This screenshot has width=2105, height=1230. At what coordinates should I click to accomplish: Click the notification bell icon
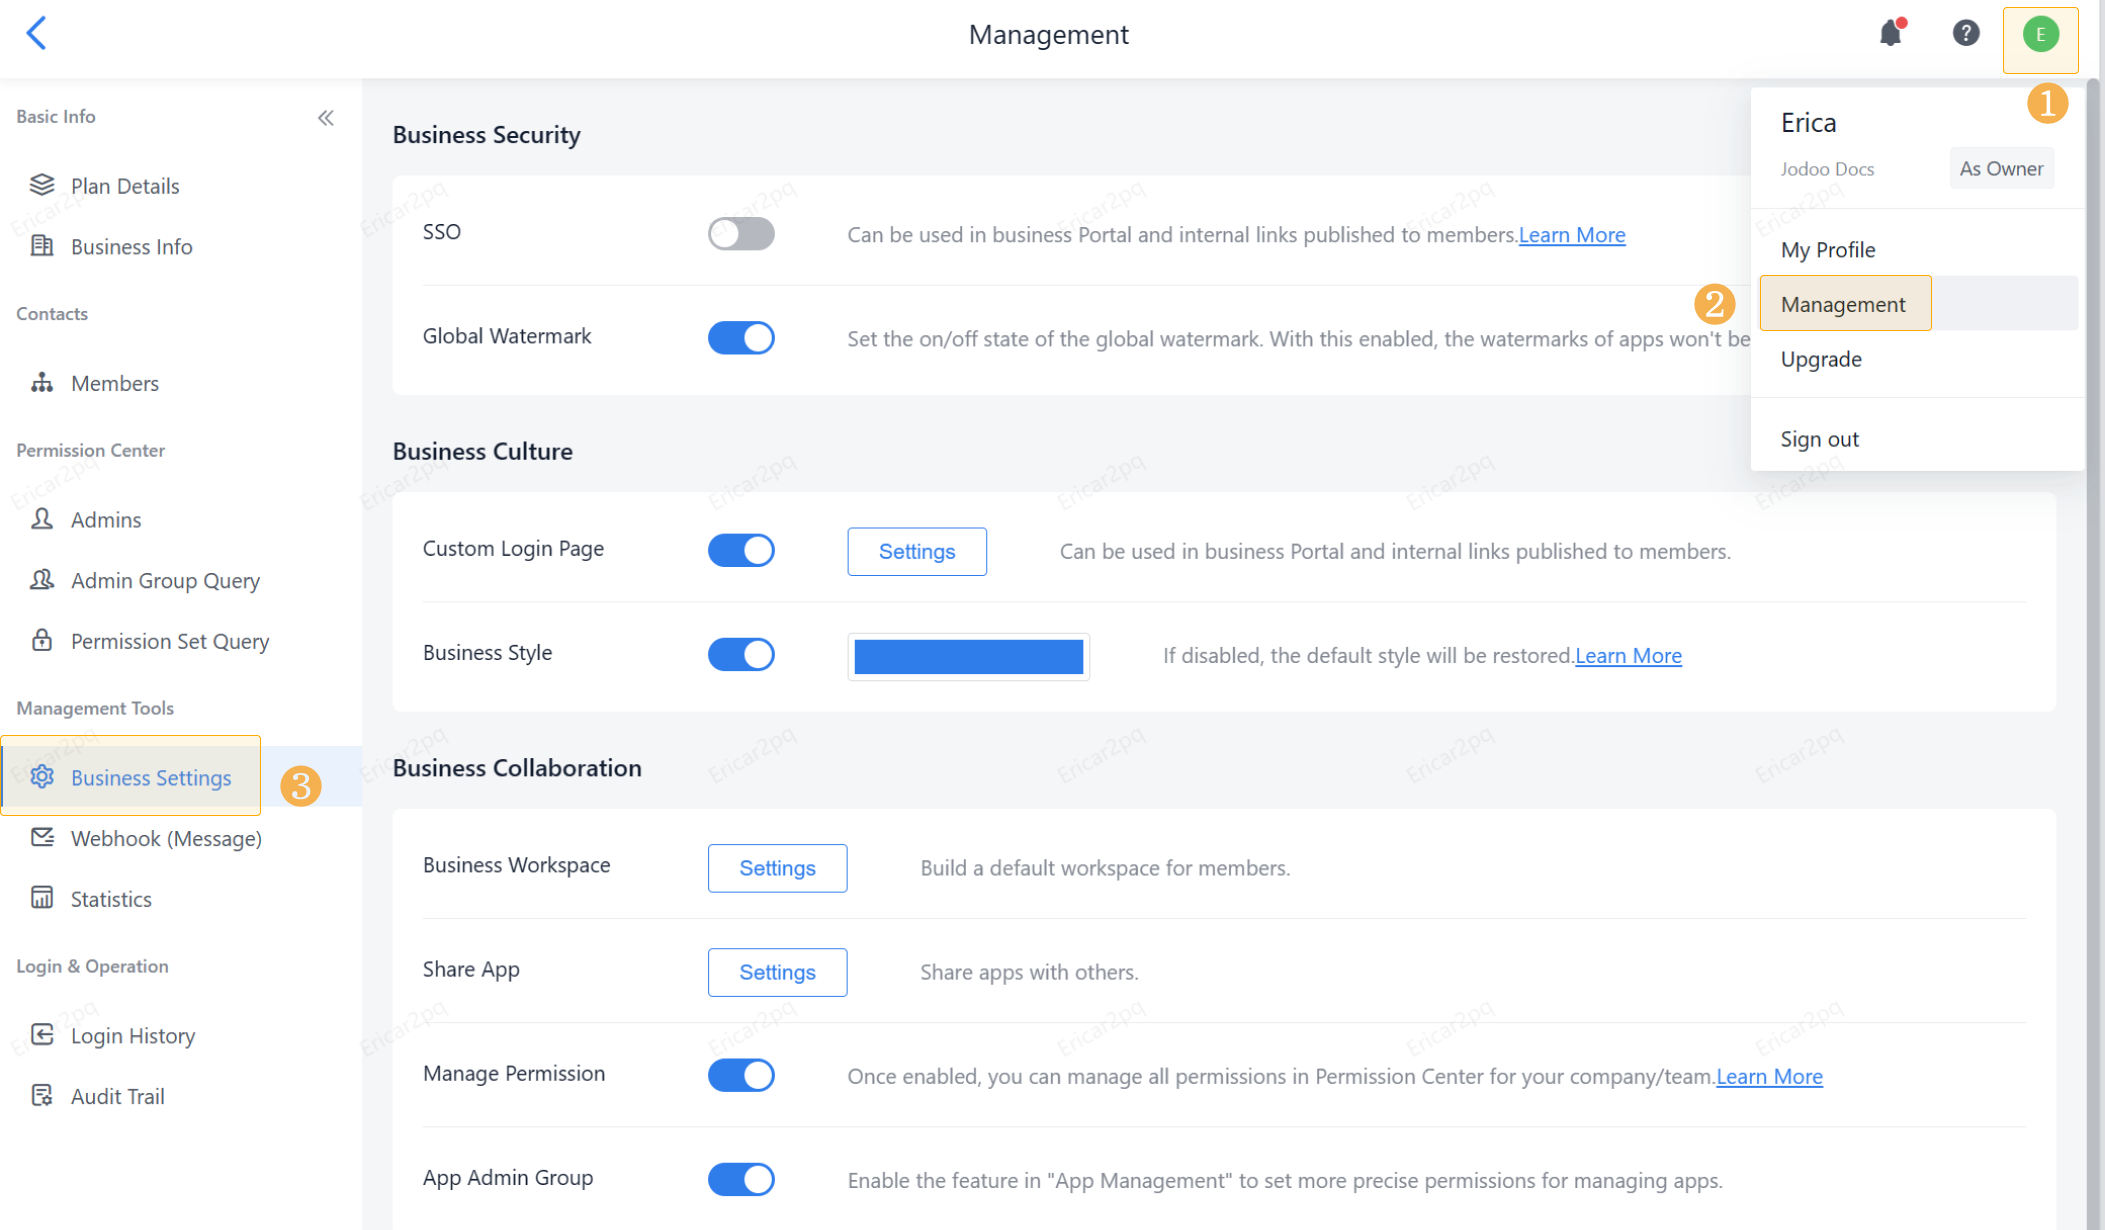1889,34
